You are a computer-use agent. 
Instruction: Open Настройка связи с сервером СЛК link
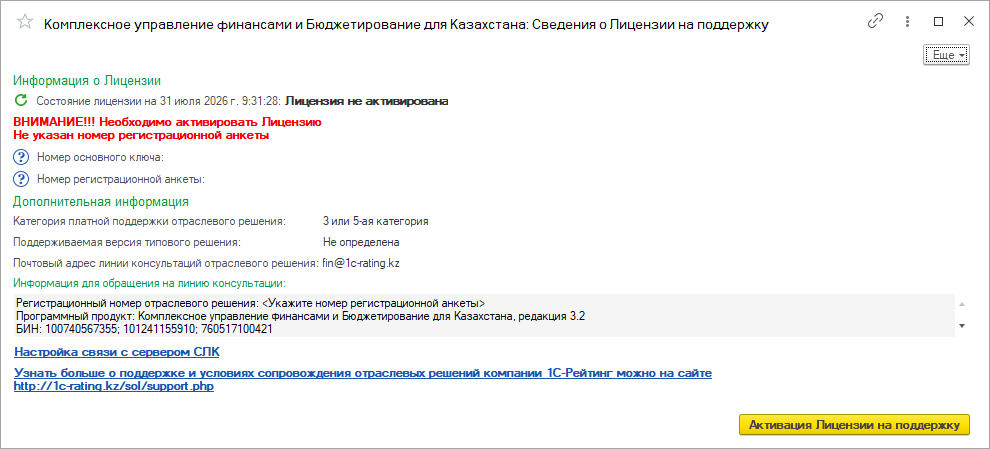[x=117, y=352]
